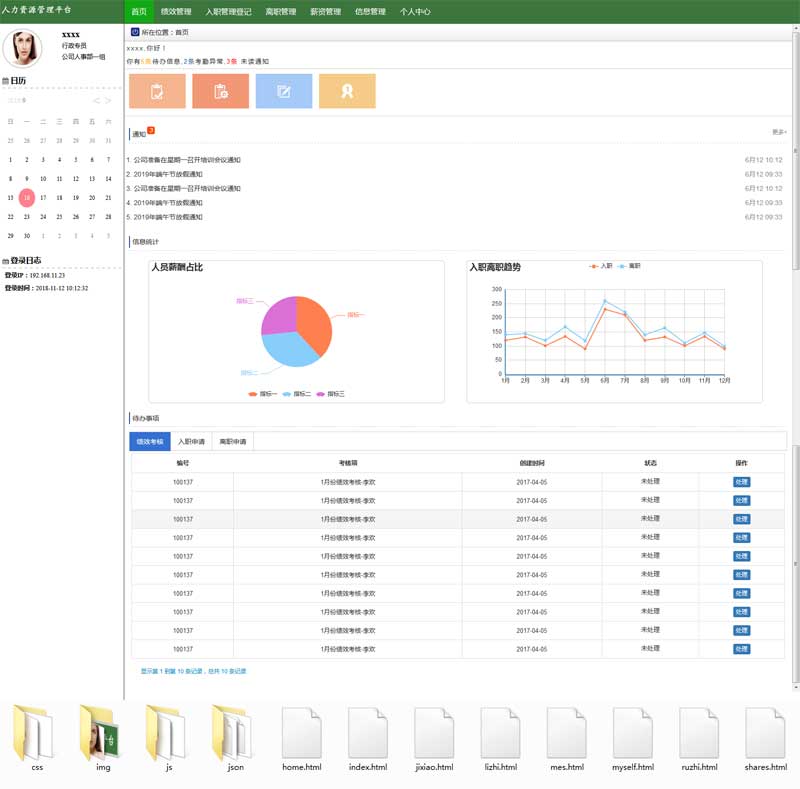Go to calendar's previous month arrow
Screen dimensions: 800x789
[x=96, y=101]
